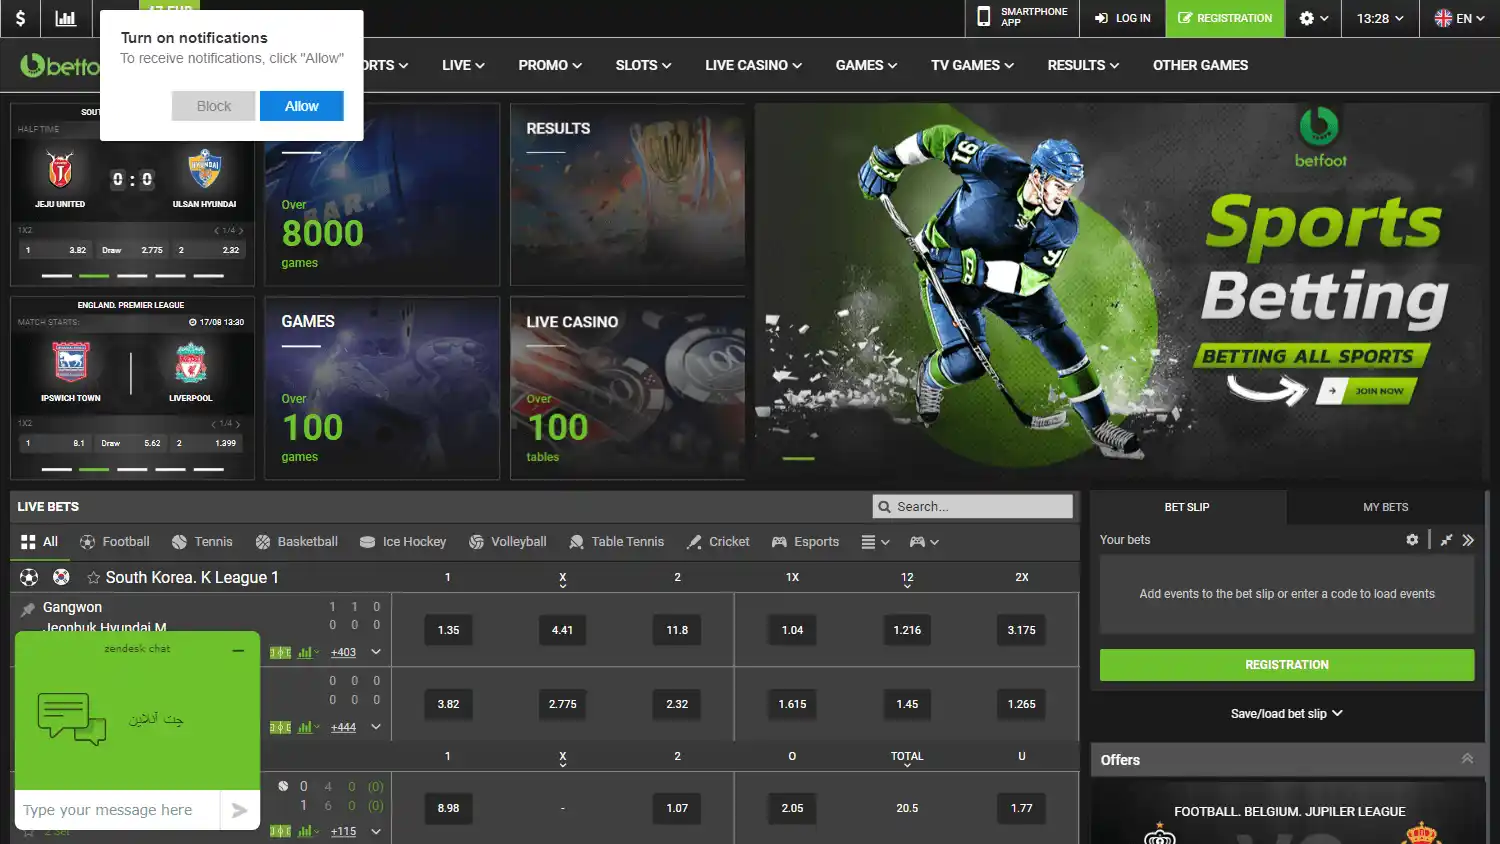Open the LIVE menu
1500x844 pixels.
coord(463,65)
